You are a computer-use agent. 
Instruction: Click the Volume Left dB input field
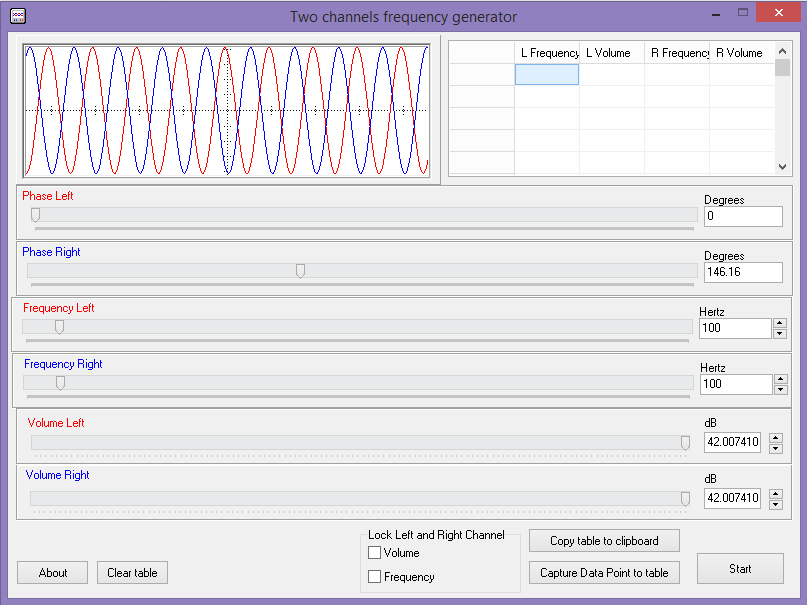click(732, 442)
